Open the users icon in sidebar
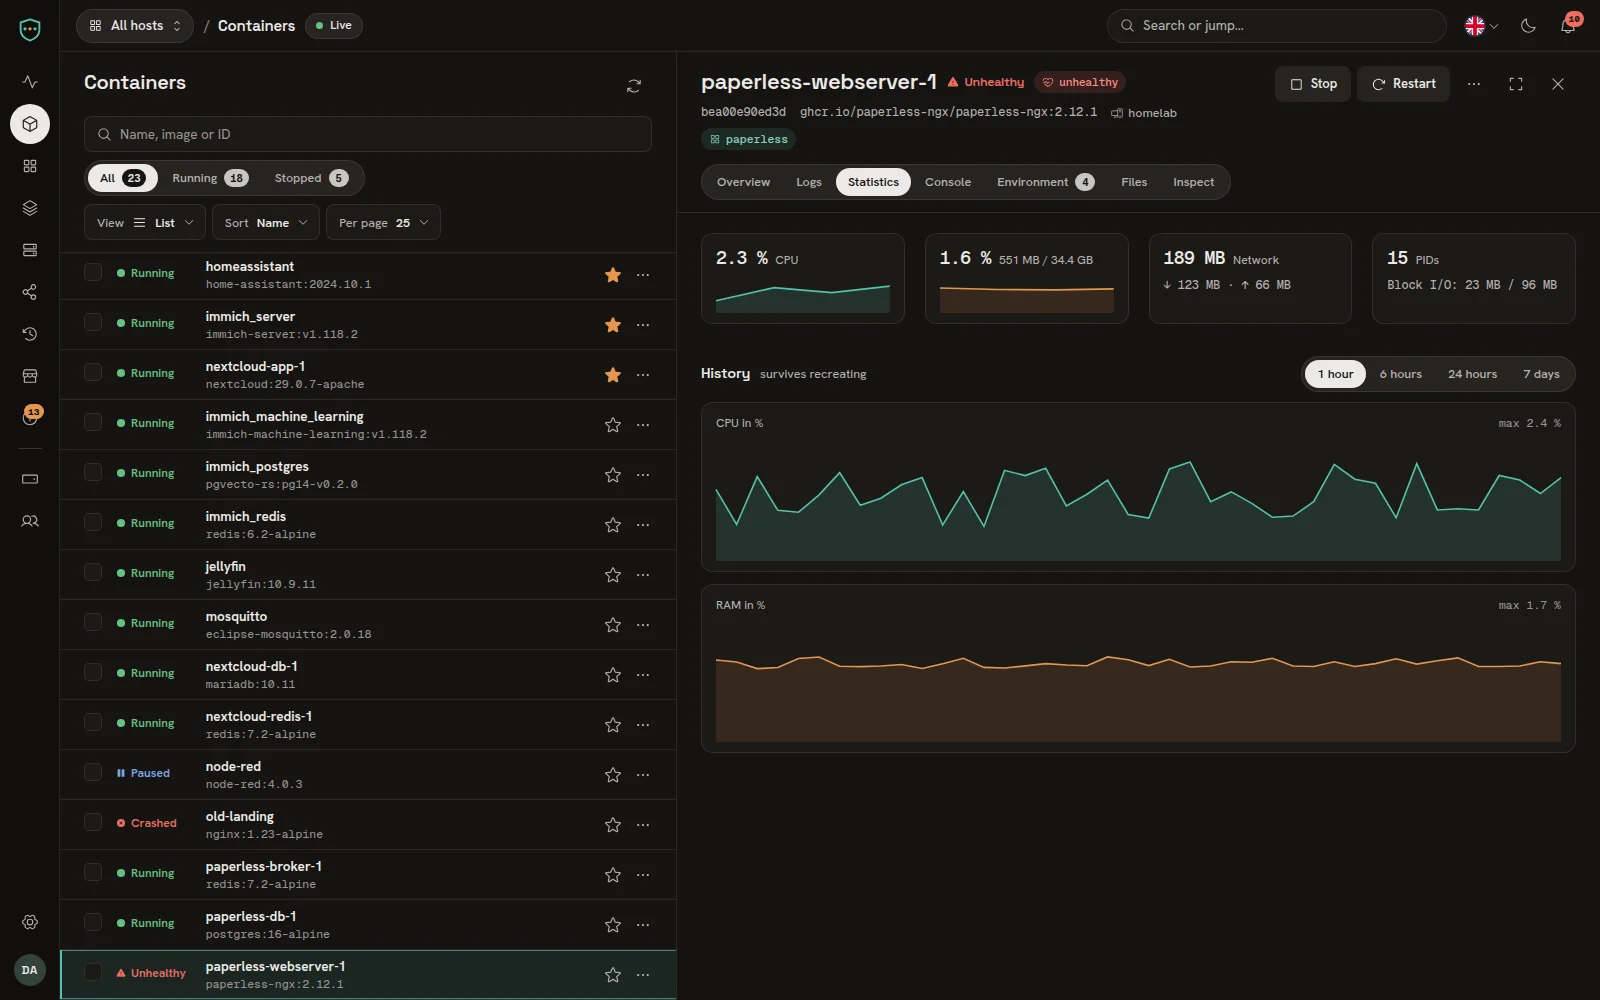 [x=30, y=521]
